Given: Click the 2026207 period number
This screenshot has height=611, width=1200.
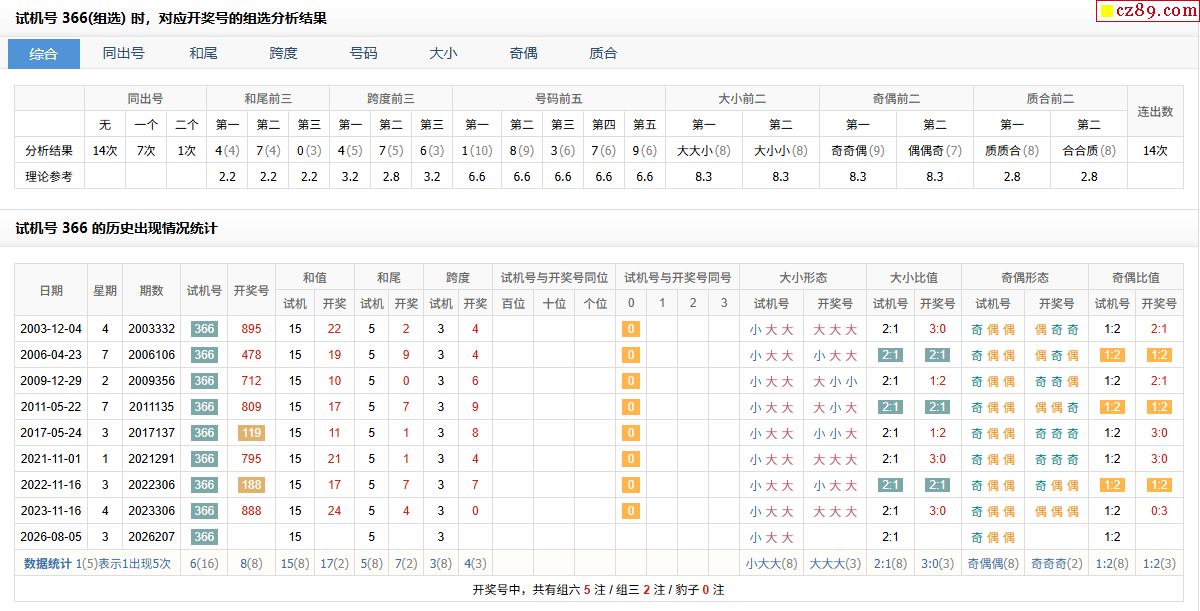Looking at the screenshot, I should [151, 537].
